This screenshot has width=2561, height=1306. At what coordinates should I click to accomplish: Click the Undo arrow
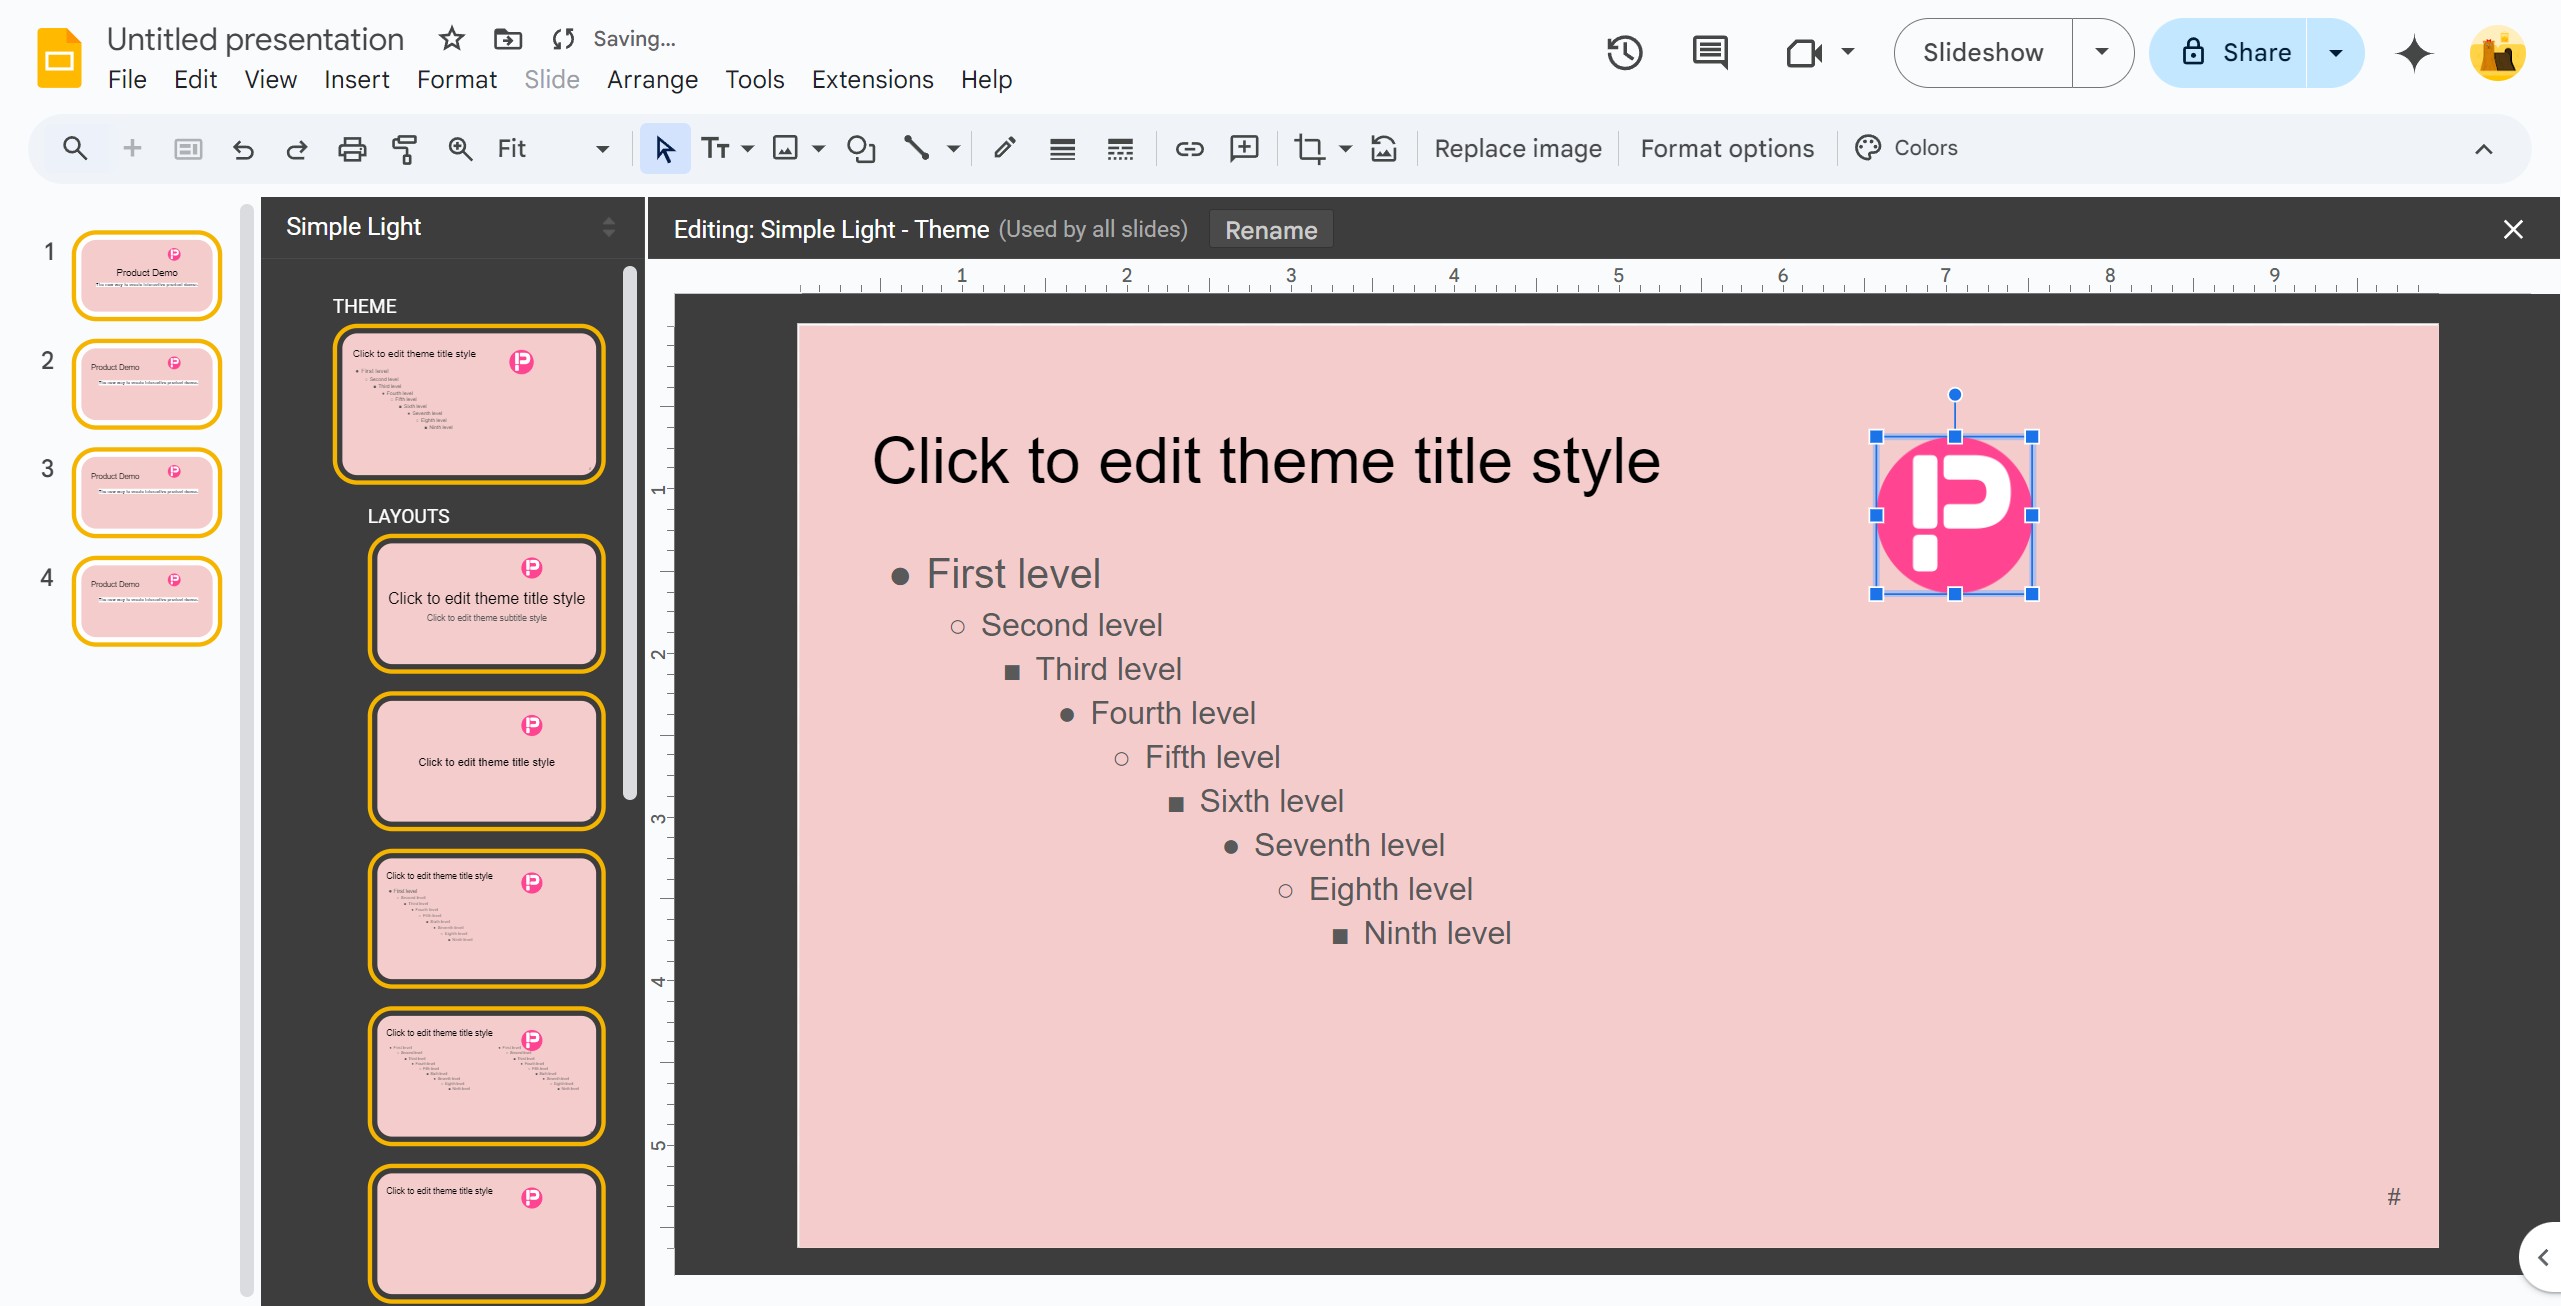243,149
